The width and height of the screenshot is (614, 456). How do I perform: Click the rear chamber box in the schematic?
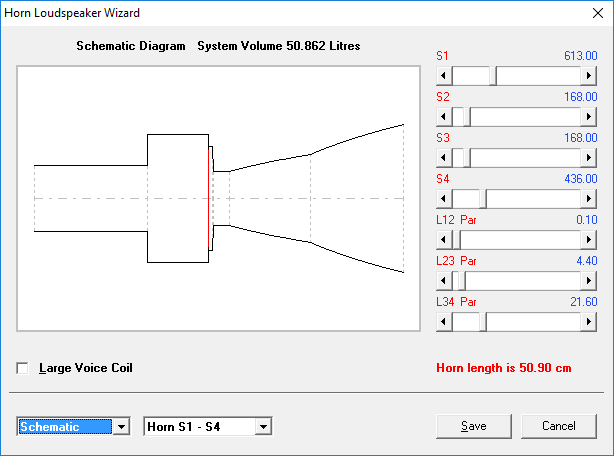(x=178, y=198)
